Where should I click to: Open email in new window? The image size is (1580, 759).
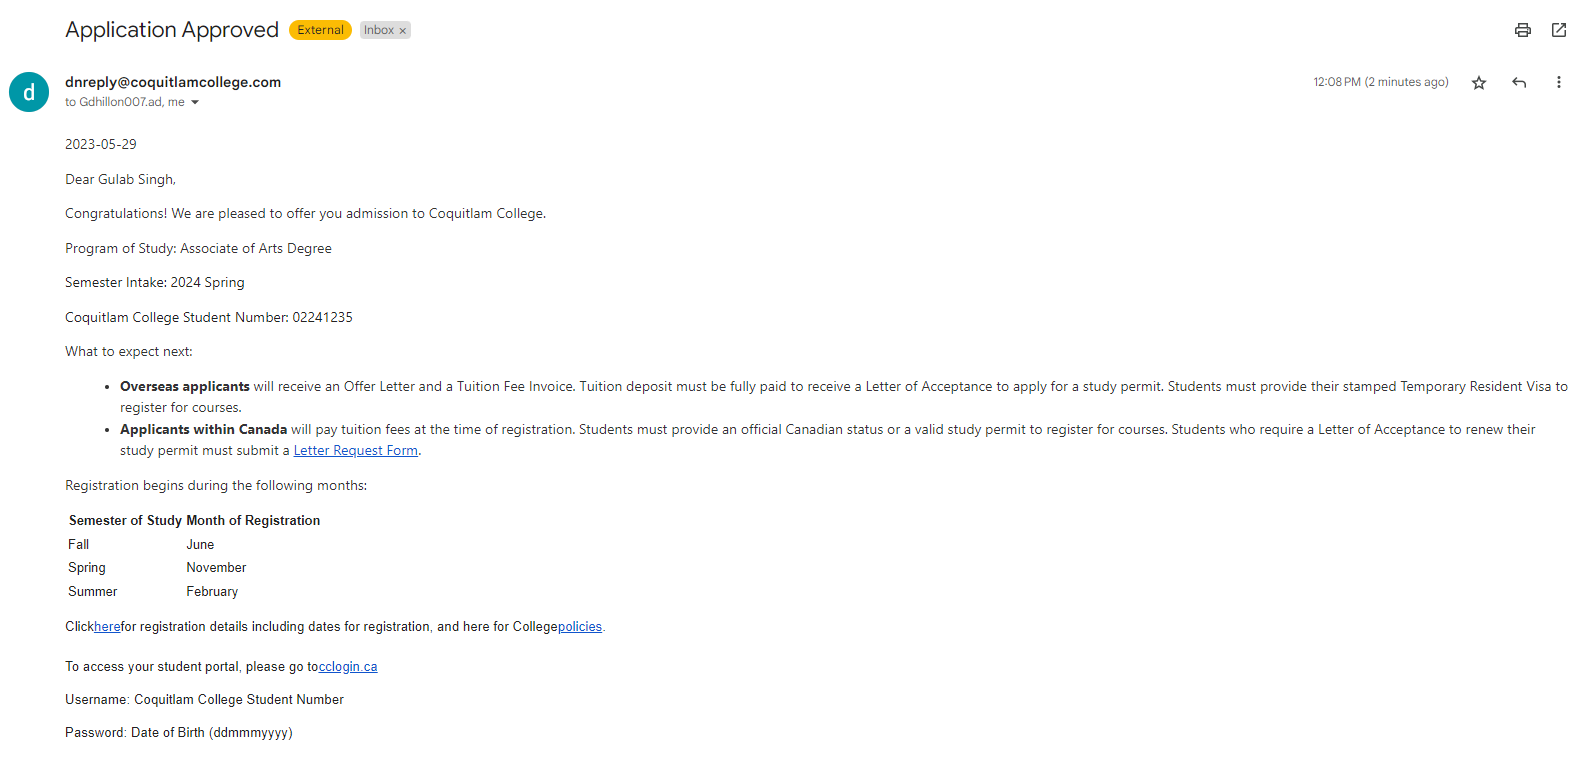coord(1559,30)
